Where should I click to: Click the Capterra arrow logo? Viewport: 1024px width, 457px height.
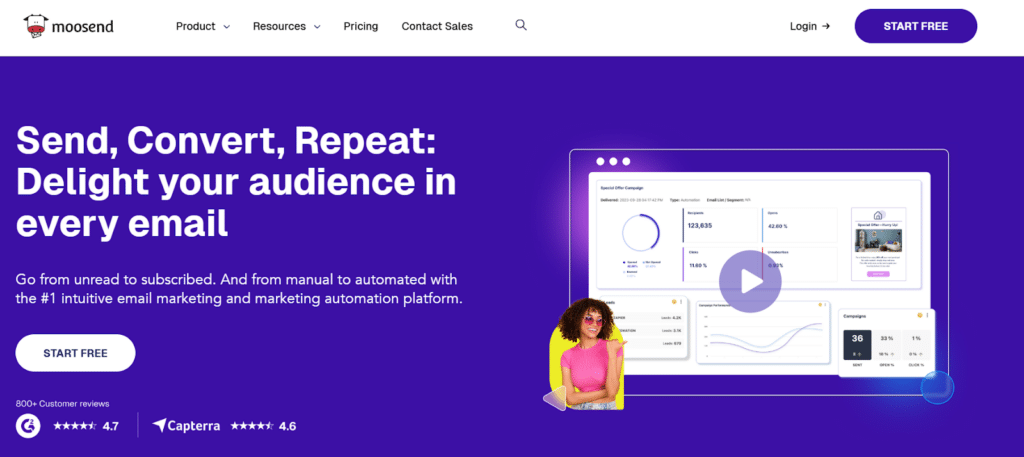tap(160, 425)
